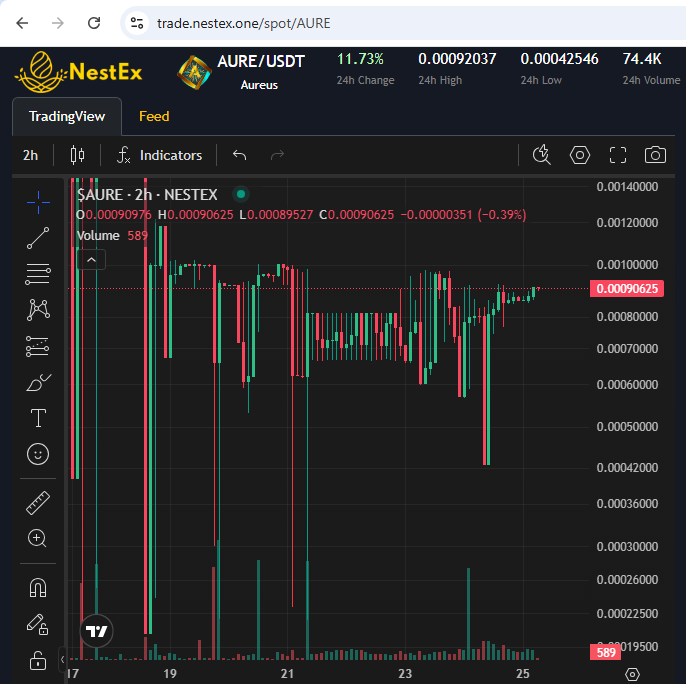Undo the last chart action
Image resolution: width=686 pixels, height=684 pixels.
pyautogui.click(x=239, y=155)
